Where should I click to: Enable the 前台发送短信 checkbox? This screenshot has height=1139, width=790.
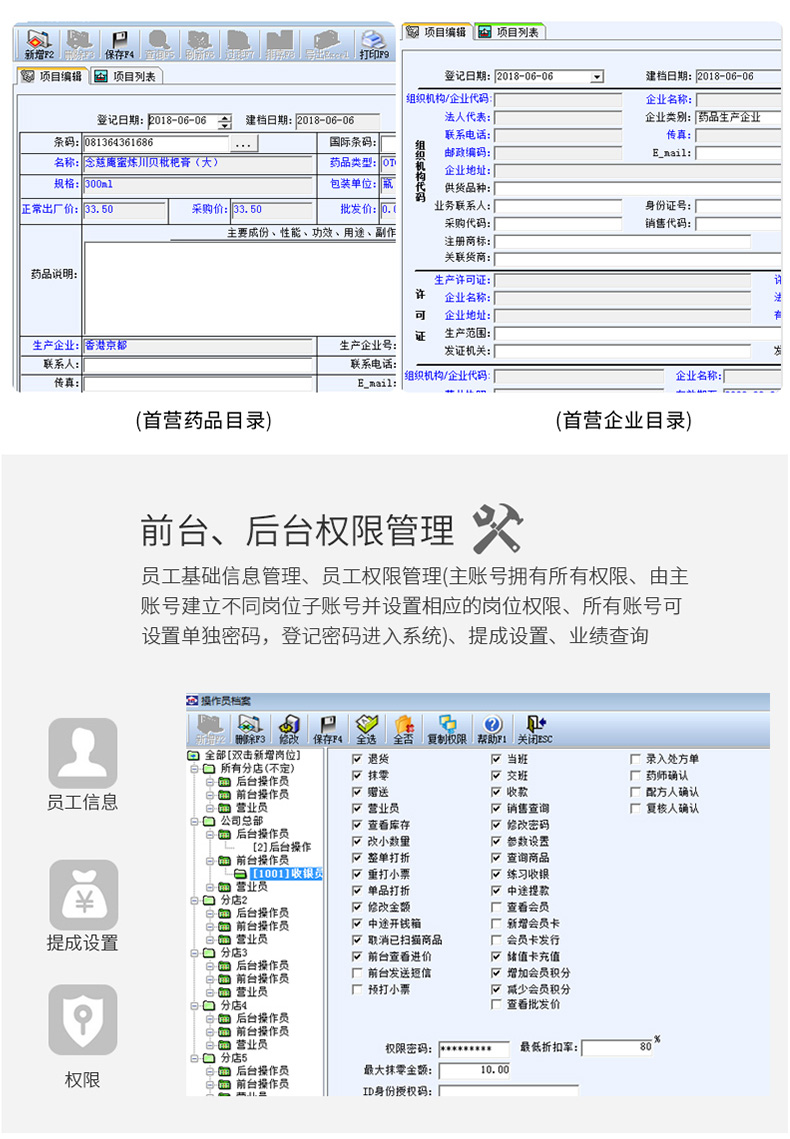pyautogui.click(x=357, y=973)
